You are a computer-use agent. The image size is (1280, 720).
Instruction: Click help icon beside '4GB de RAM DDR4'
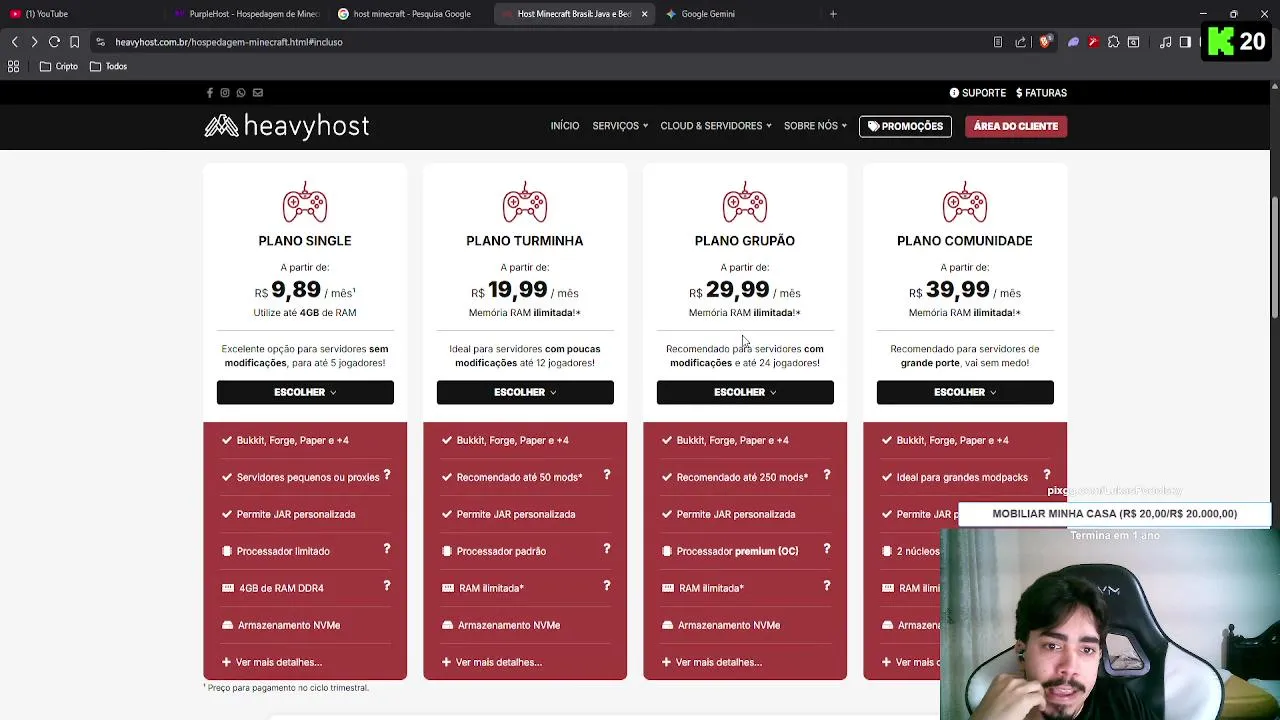pyautogui.click(x=387, y=586)
